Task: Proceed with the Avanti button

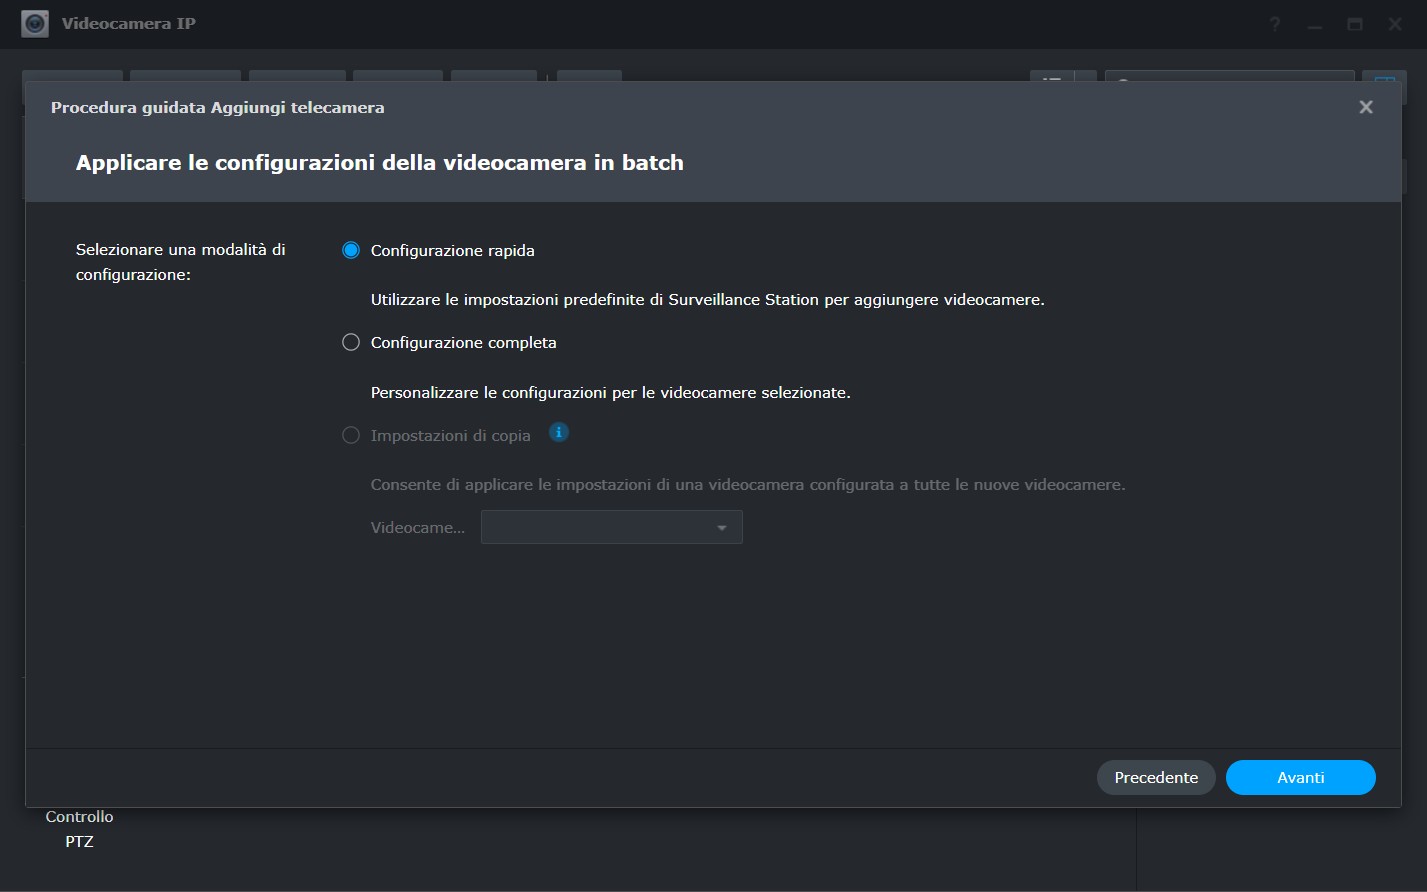Action: point(1300,778)
